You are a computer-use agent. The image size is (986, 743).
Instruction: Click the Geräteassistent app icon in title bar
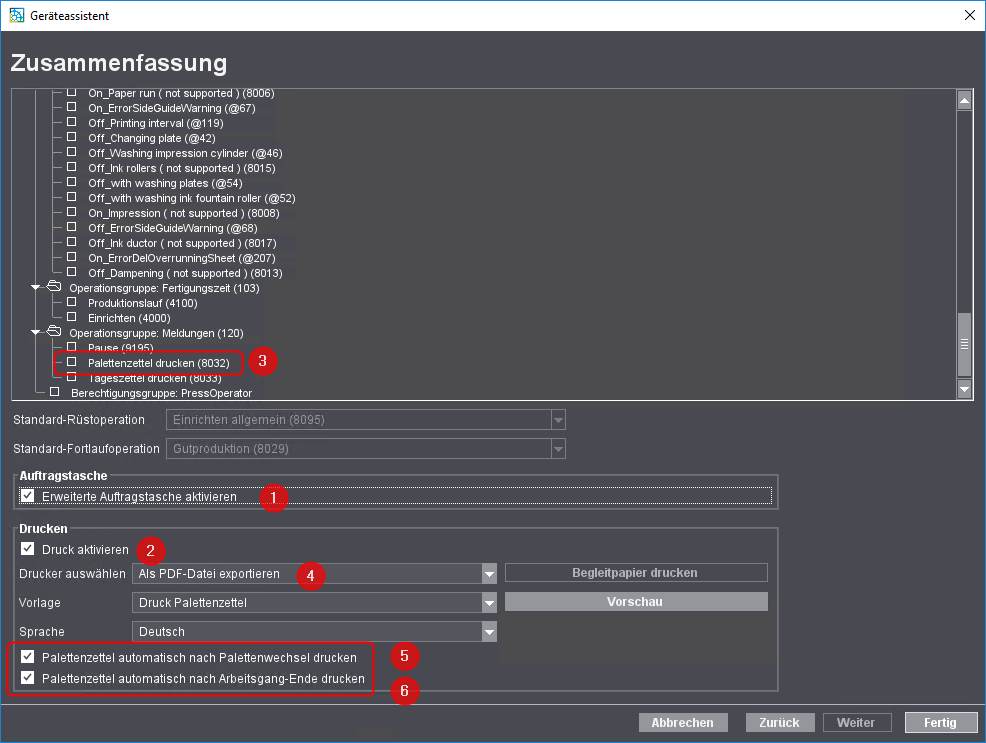[16, 15]
